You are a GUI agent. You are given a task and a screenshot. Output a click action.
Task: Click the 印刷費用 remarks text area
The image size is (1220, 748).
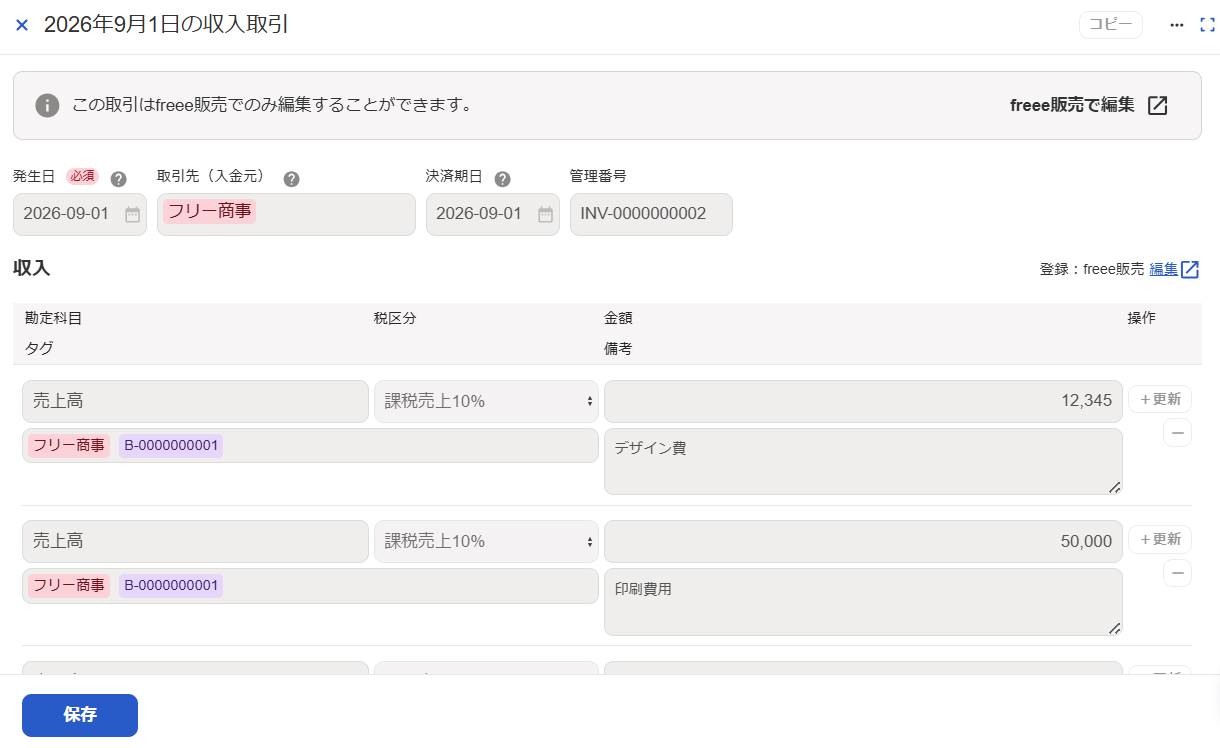pyautogui.click(x=863, y=602)
